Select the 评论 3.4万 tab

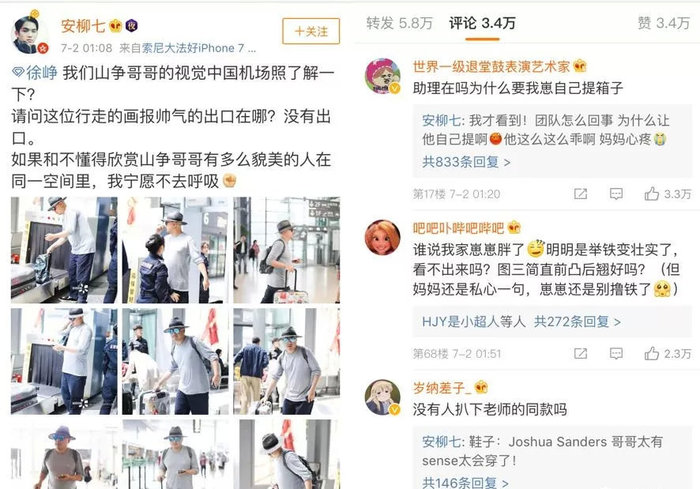point(482,23)
